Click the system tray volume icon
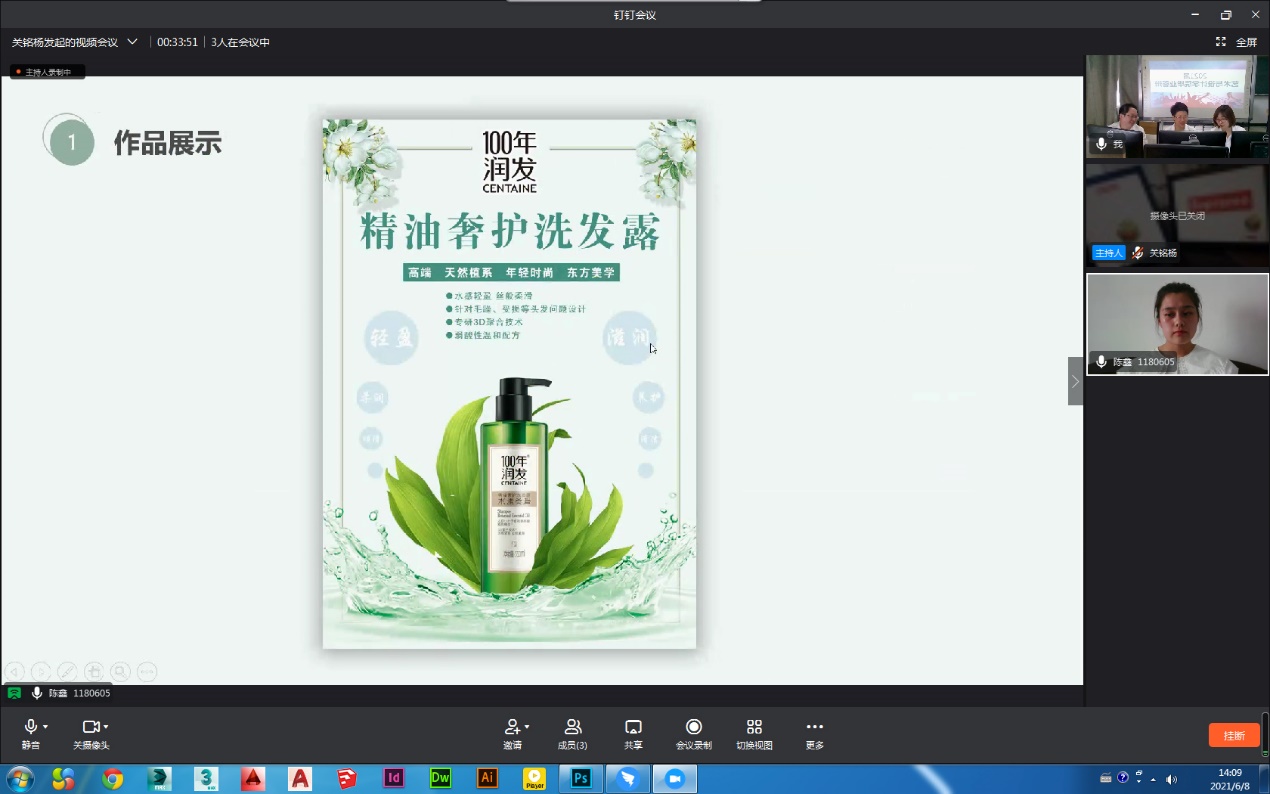Image resolution: width=1270 pixels, height=794 pixels. point(1171,778)
